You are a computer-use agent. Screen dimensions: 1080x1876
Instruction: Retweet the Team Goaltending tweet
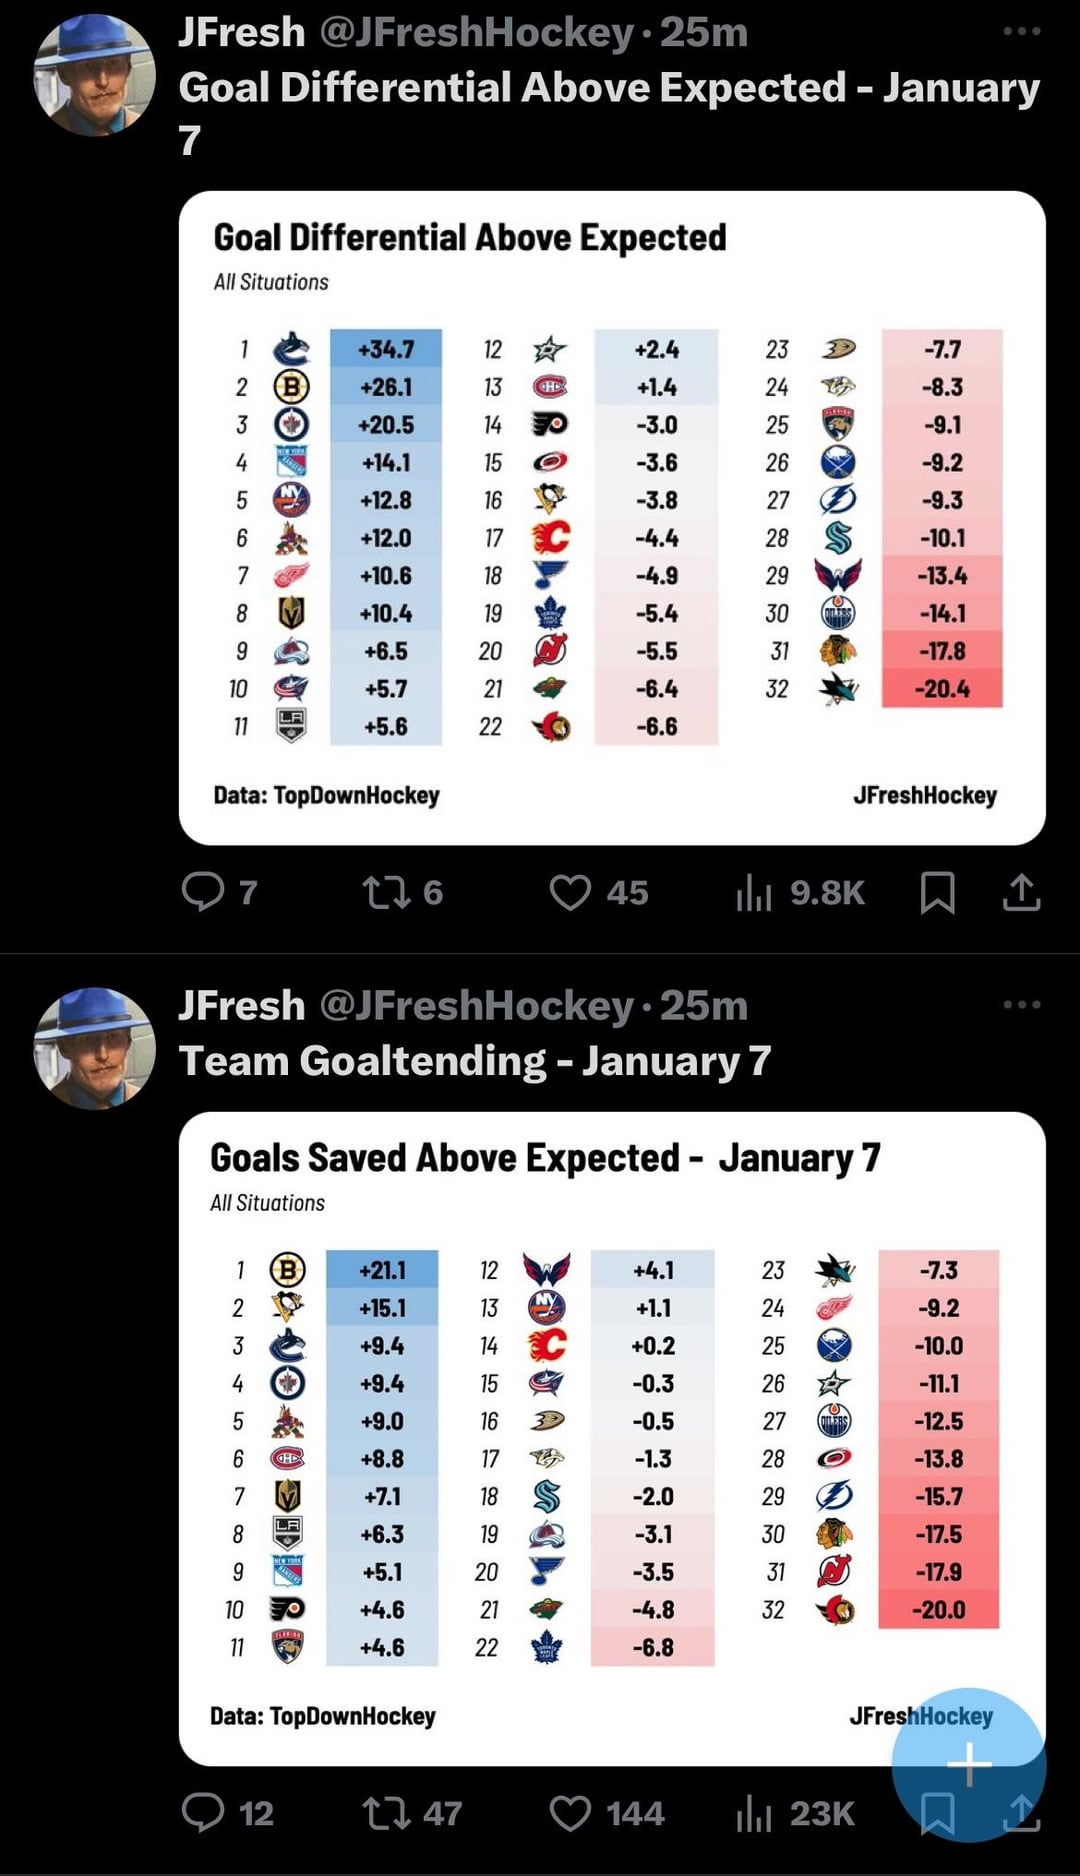(x=386, y=1812)
